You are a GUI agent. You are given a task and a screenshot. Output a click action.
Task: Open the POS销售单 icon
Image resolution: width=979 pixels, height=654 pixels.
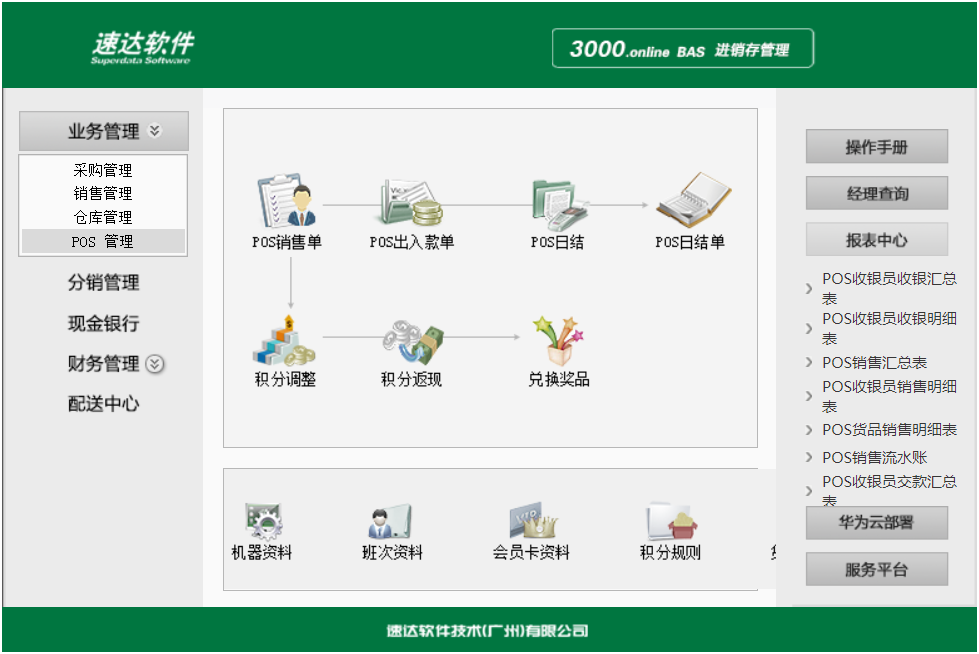point(287,201)
